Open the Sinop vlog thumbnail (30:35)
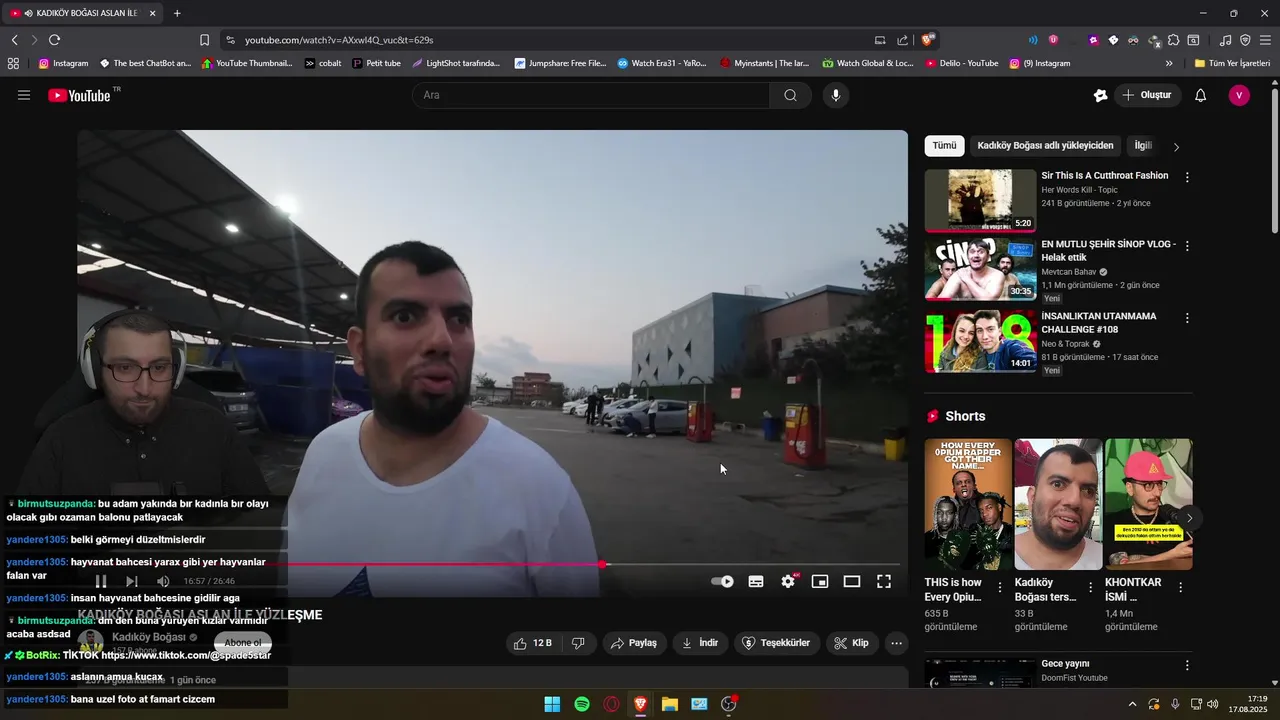Screen dimensions: 1280x720 pos(980,269)
